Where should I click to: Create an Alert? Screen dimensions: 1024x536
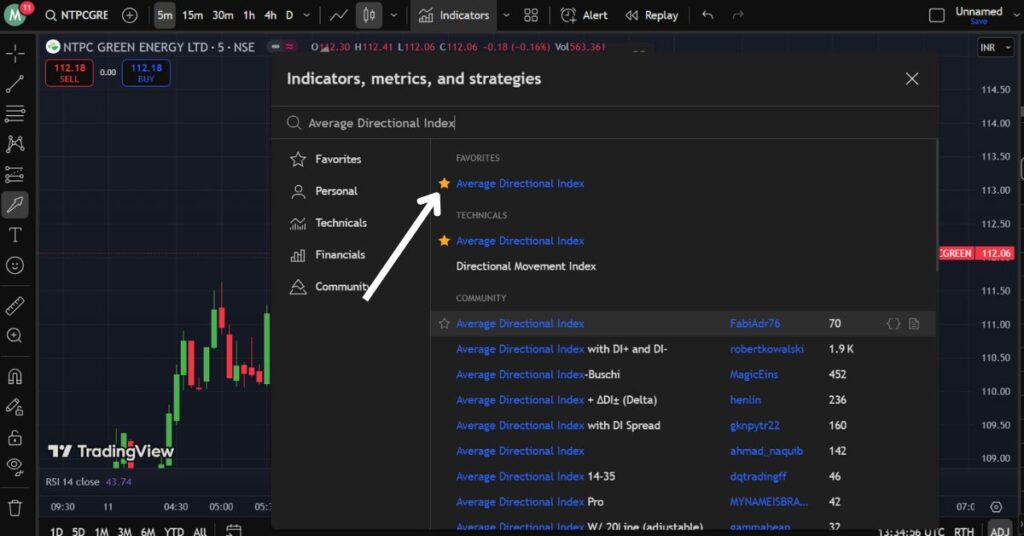[x=584, y=15]
